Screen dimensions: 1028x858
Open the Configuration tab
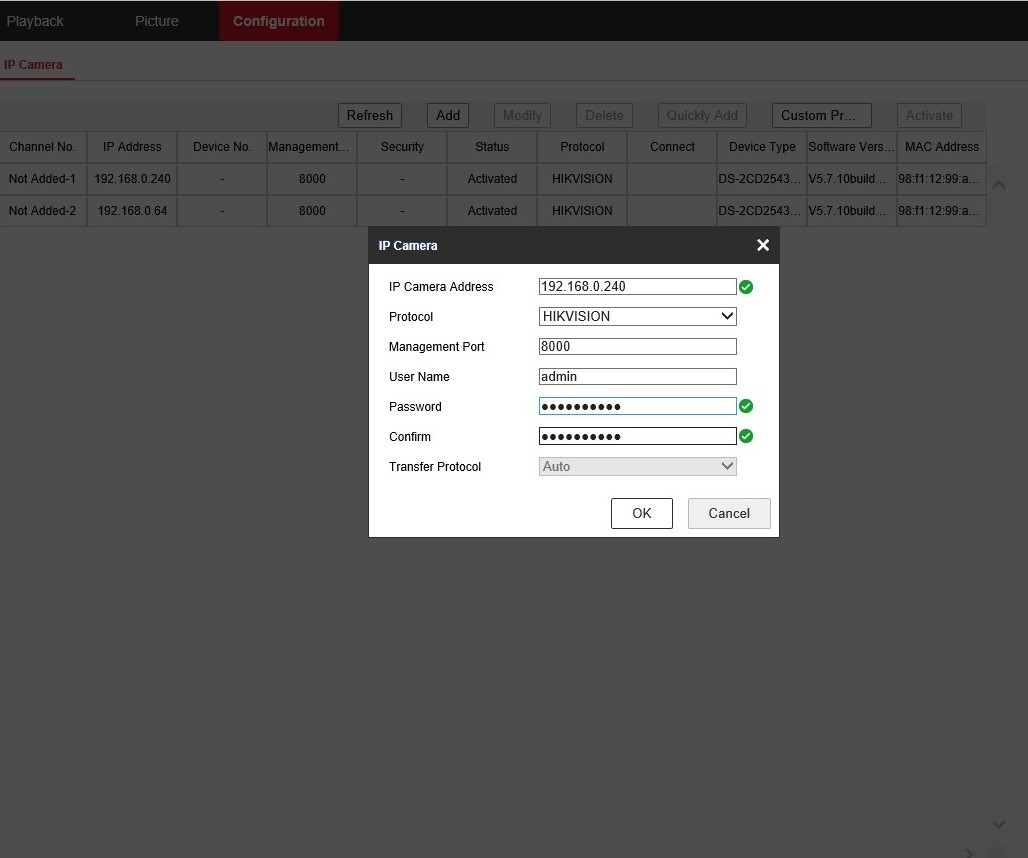(x=279, y=21)
